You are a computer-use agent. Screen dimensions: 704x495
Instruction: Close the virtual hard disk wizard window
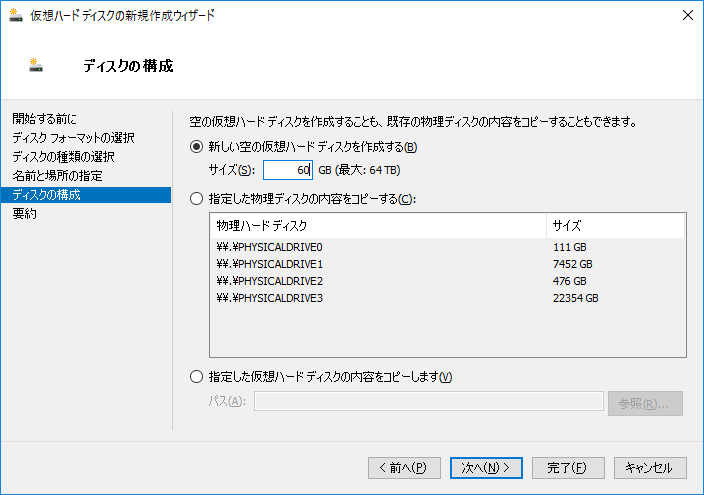pos(687,15)
